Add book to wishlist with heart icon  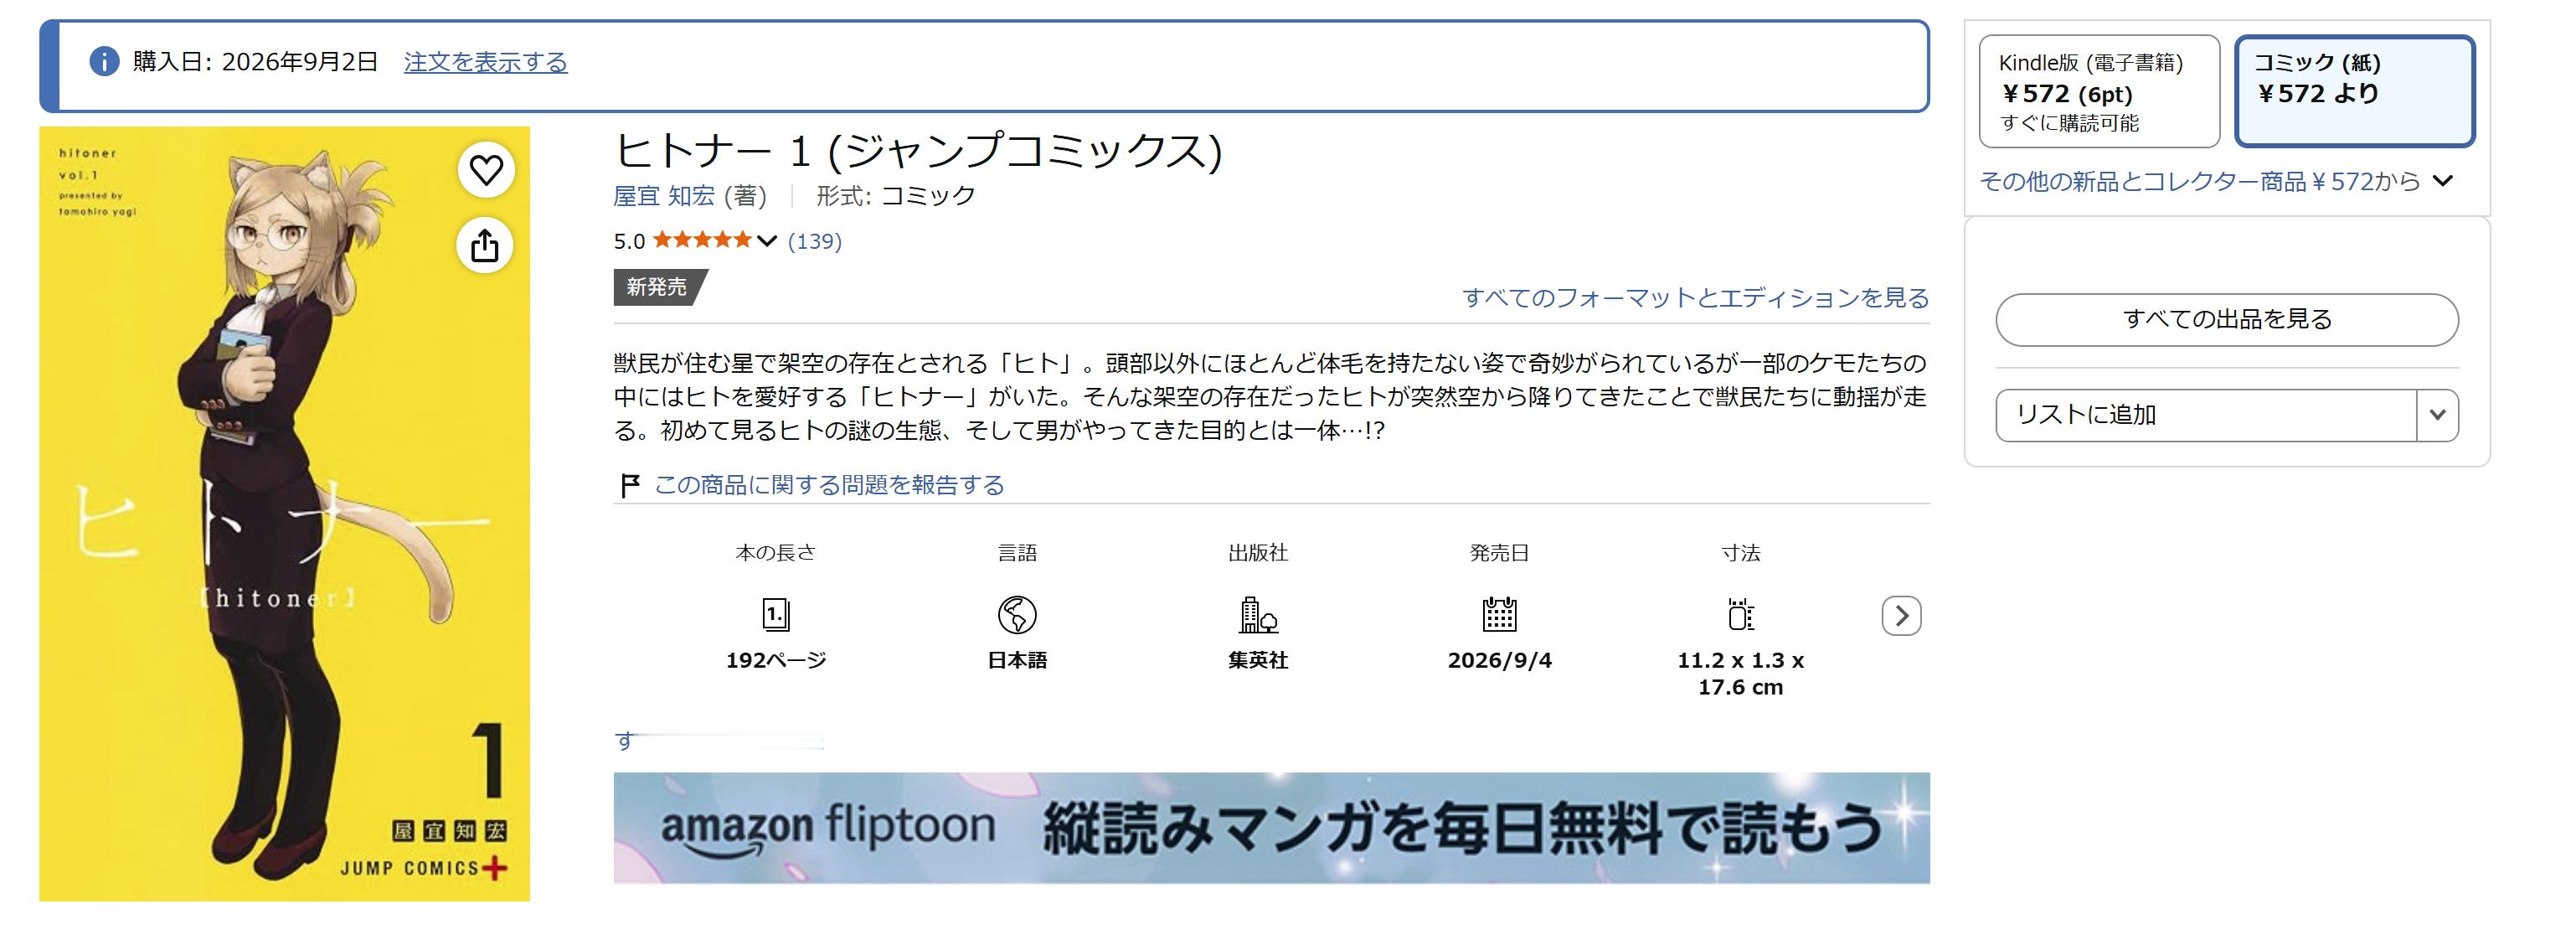coord(486,170)
